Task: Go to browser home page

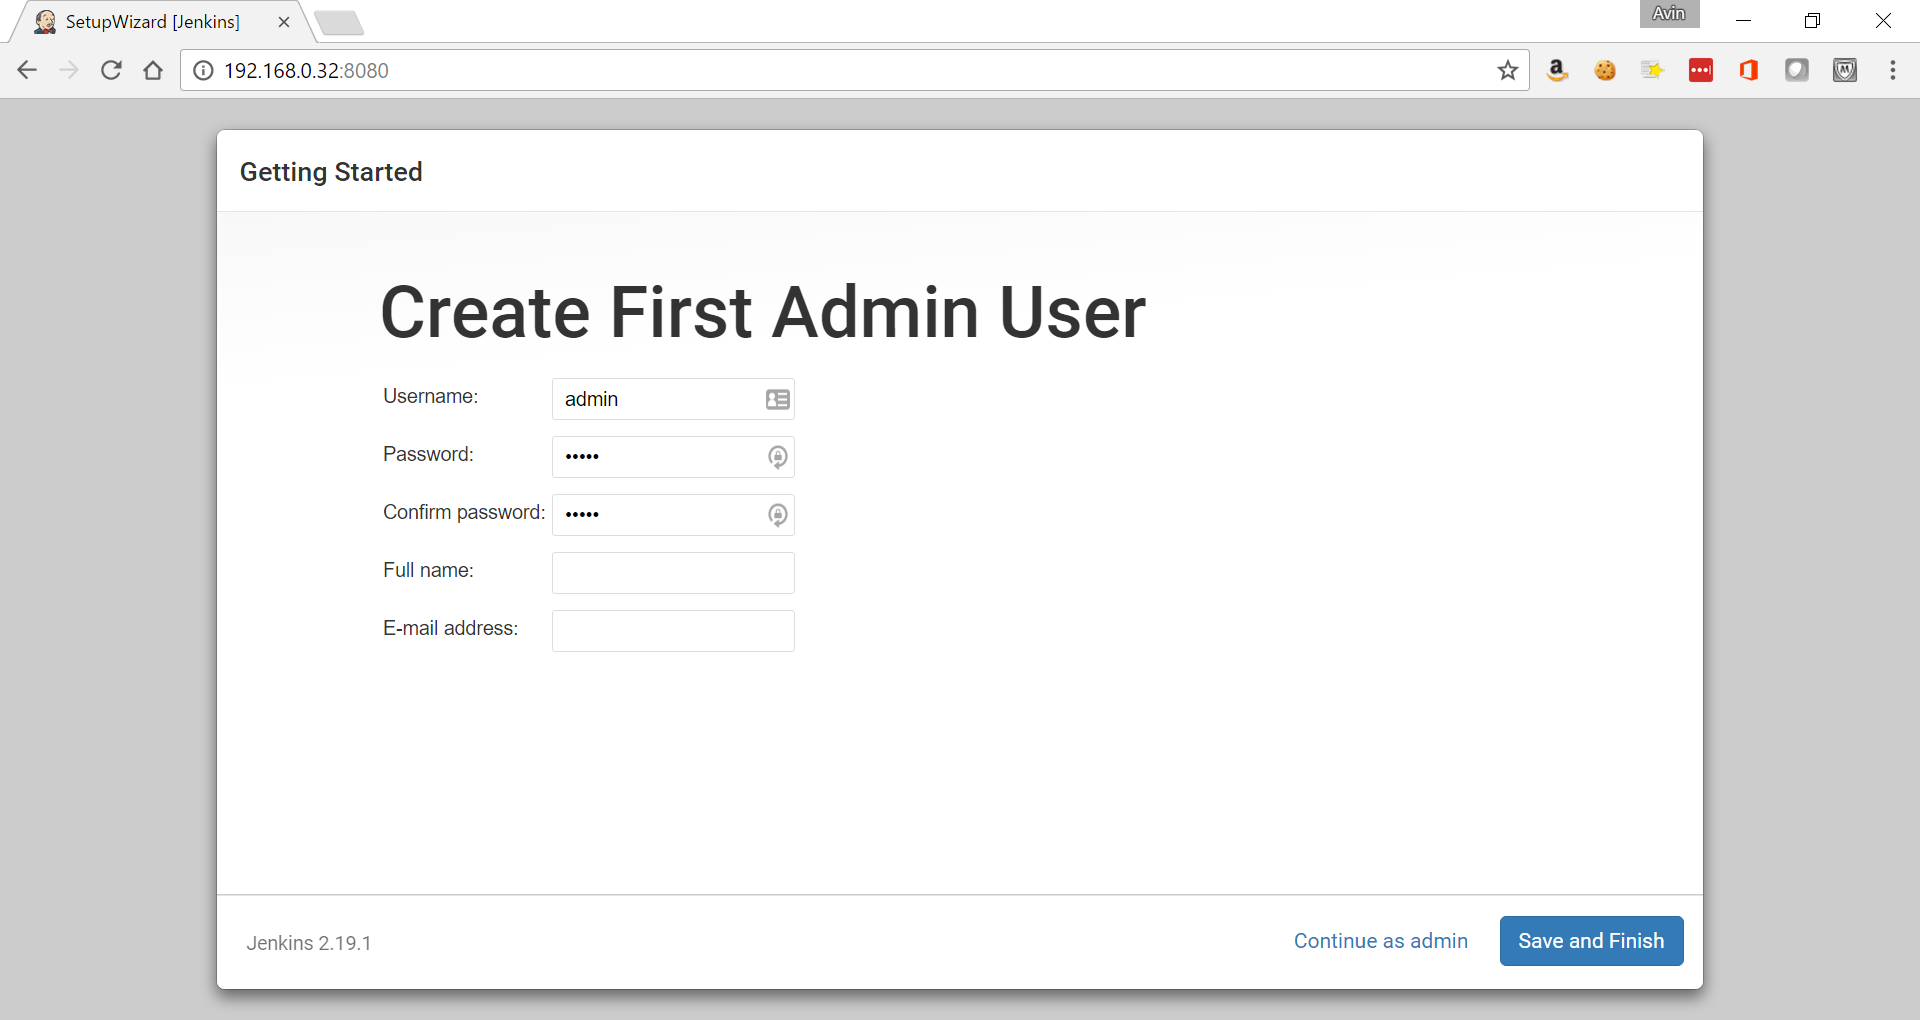Action: click(153, 70)
